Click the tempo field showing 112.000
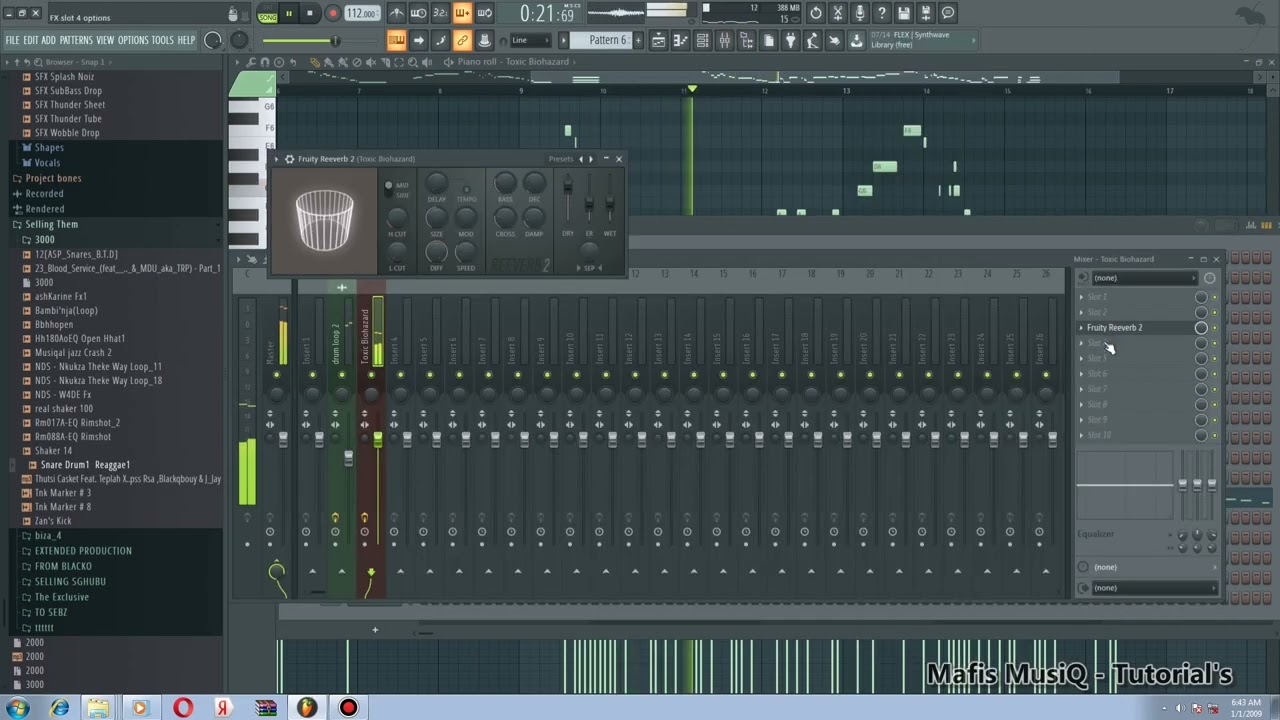Image resolution: width=1280 pixels, height=720 pixels. [361, 14]
